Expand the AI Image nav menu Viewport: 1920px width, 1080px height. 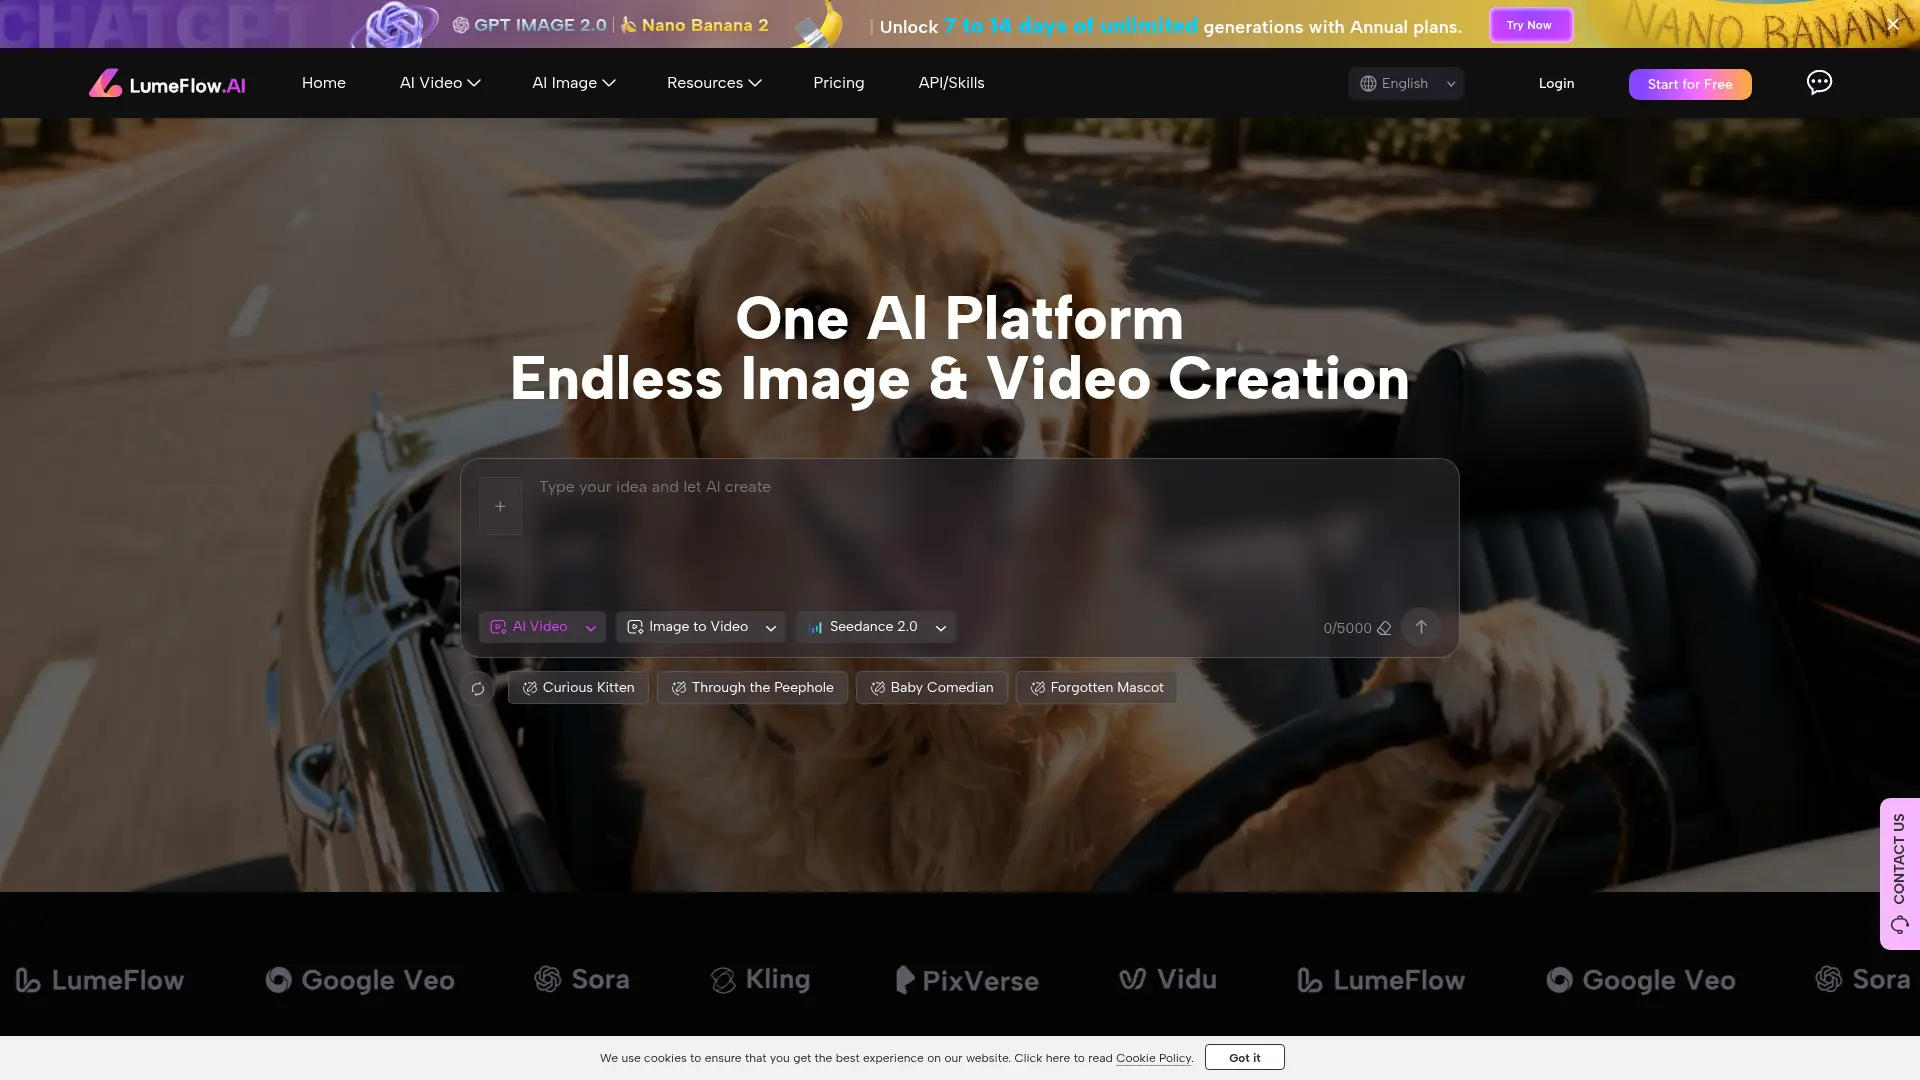coord(573,83)
